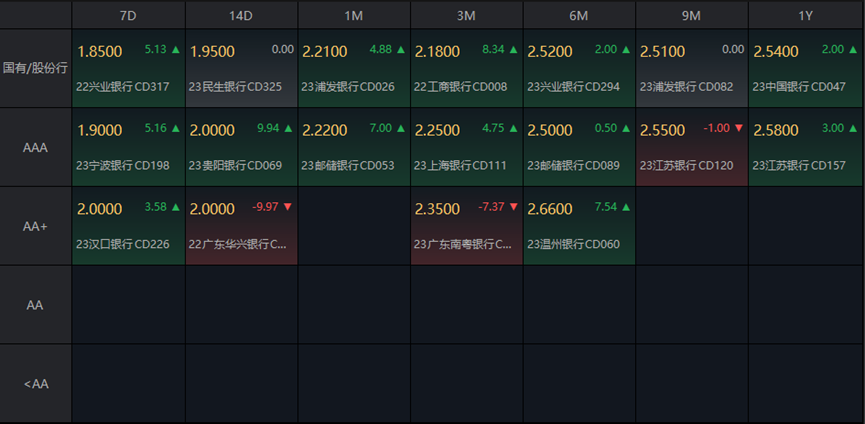Click the 0.50 up-change indicator
This screenshot has height=424, width=865.
pos(612,128)
